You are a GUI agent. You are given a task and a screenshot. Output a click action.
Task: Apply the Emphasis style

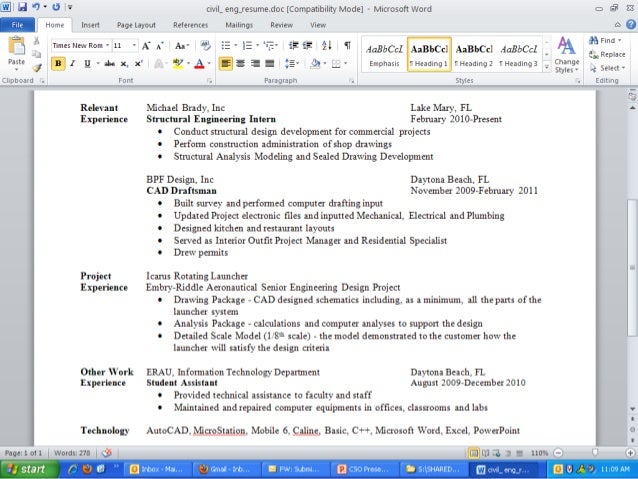click(384, 55)
